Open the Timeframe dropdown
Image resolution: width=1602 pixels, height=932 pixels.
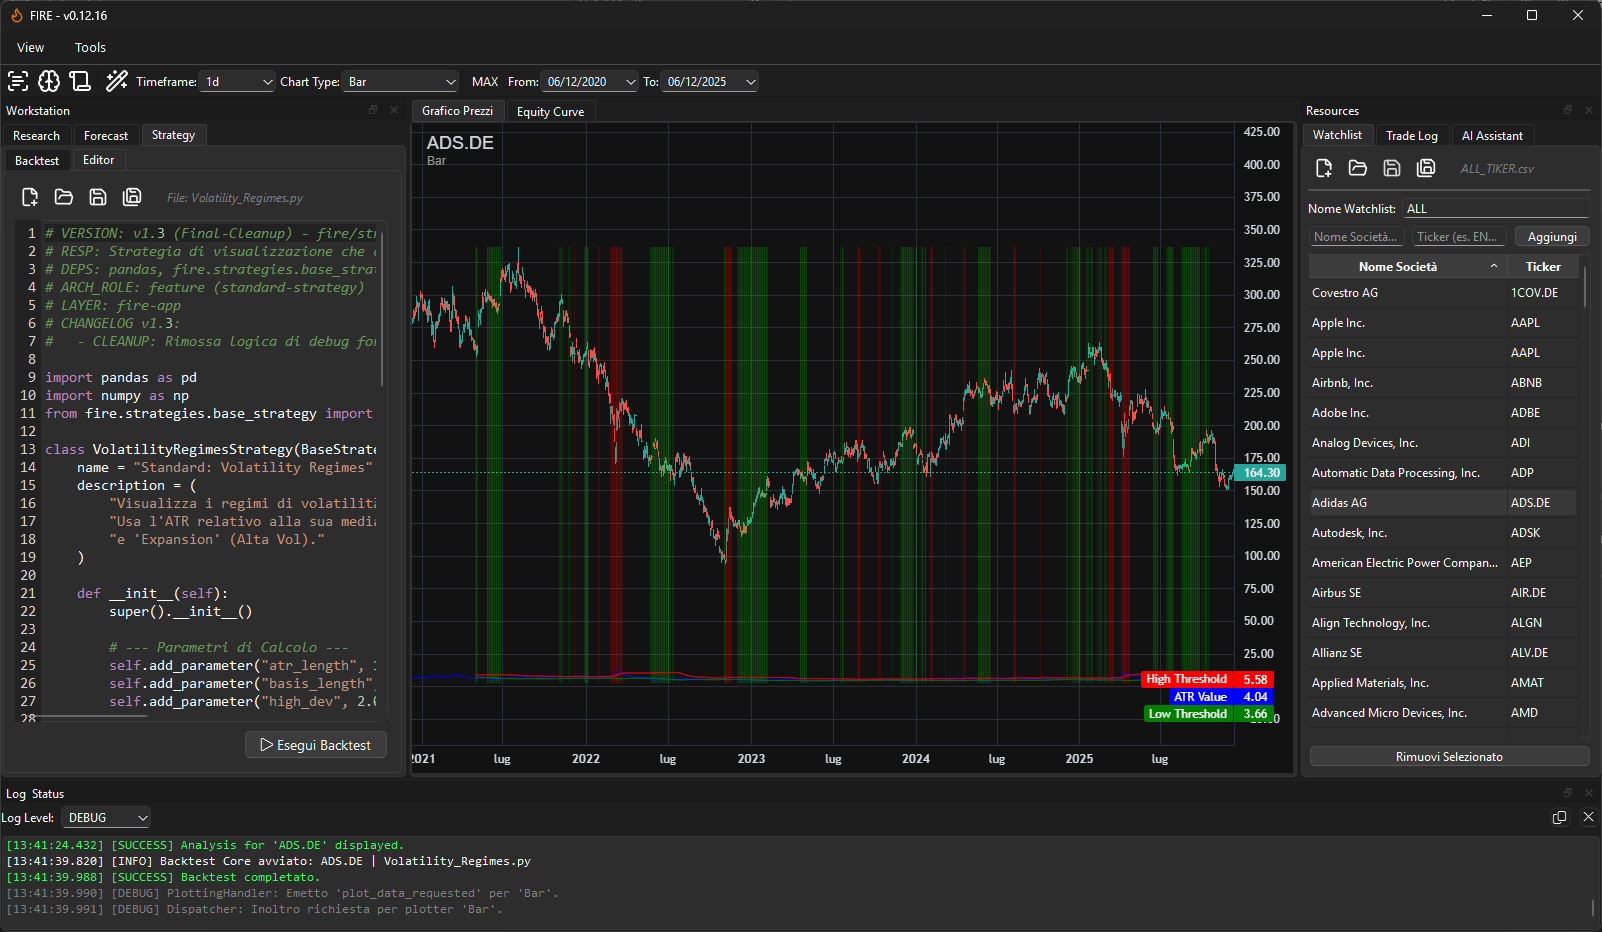click(238, 82)
